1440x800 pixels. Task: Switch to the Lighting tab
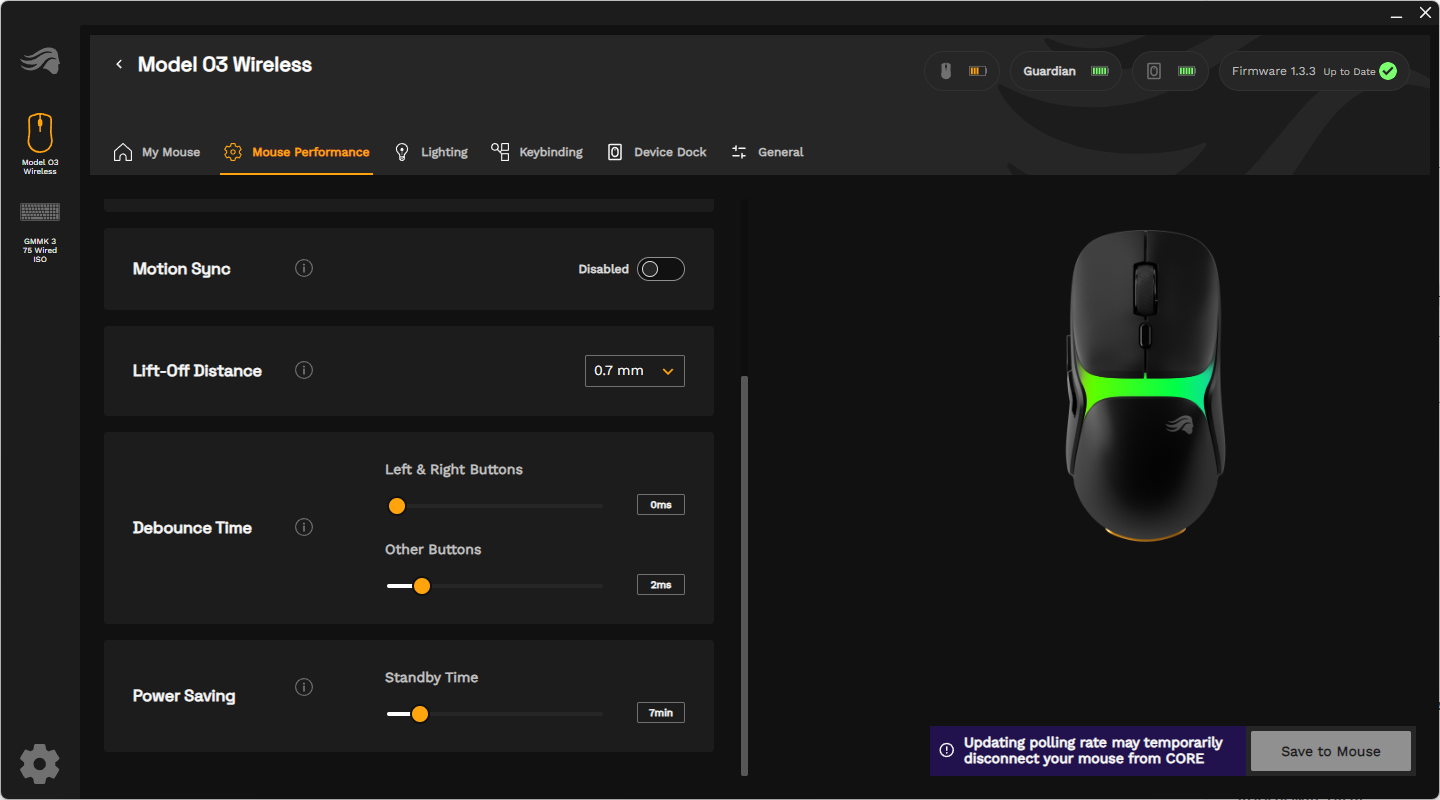[x=431, y=152]
